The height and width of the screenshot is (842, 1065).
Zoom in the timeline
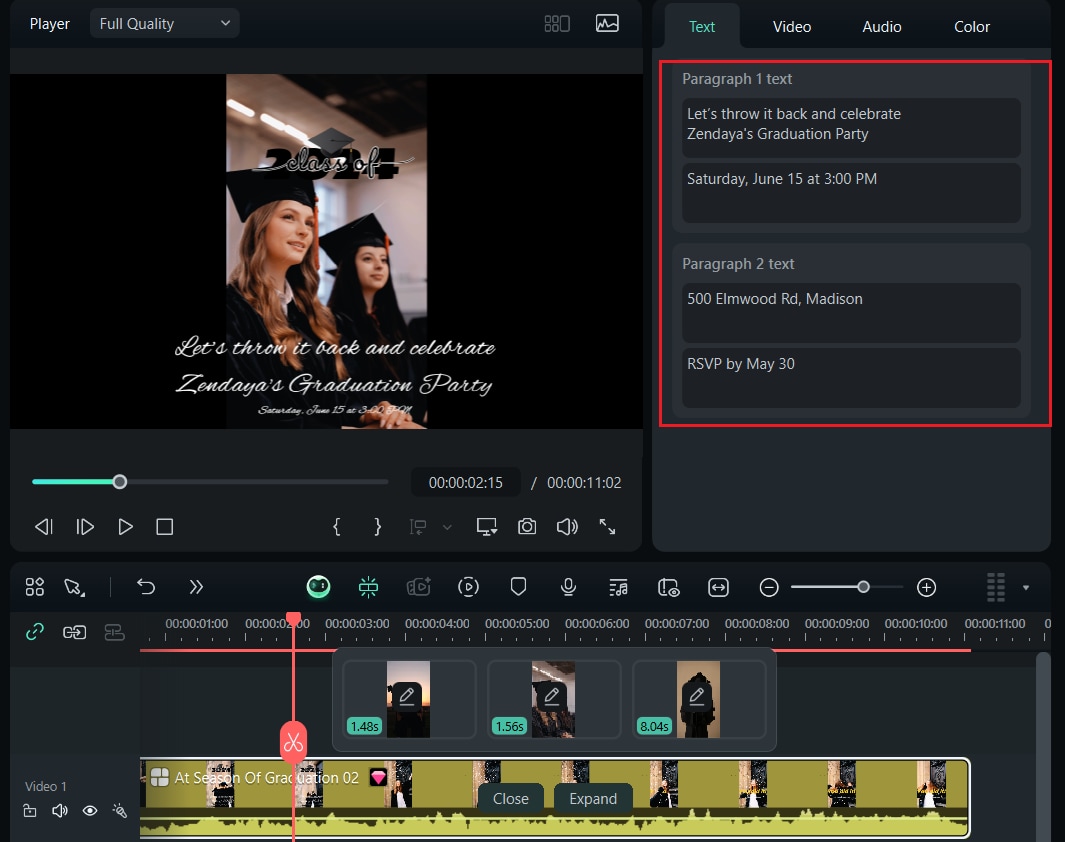(926, 587)
